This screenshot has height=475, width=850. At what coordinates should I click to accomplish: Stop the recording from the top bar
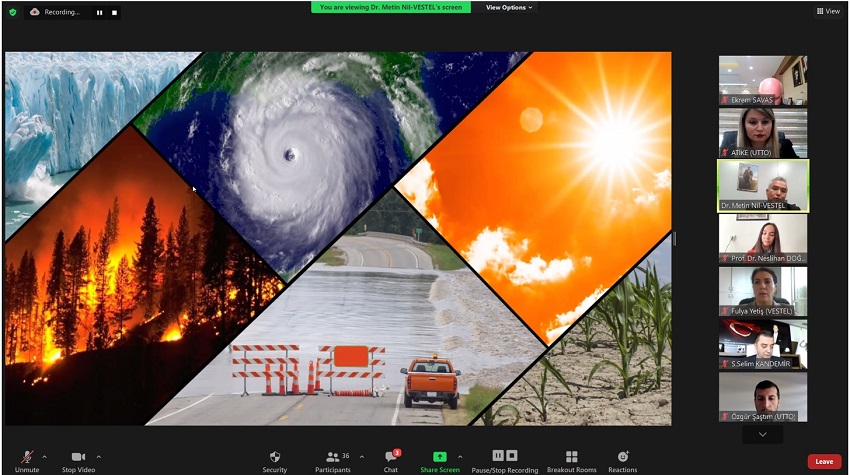tap(114, 13)
